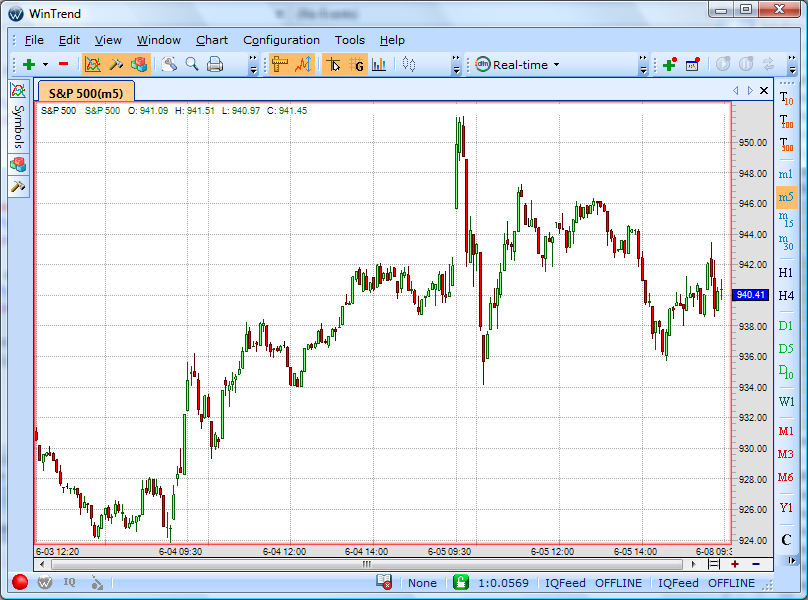Open the Edit menu
808x600 pixels.
point(69,40)
